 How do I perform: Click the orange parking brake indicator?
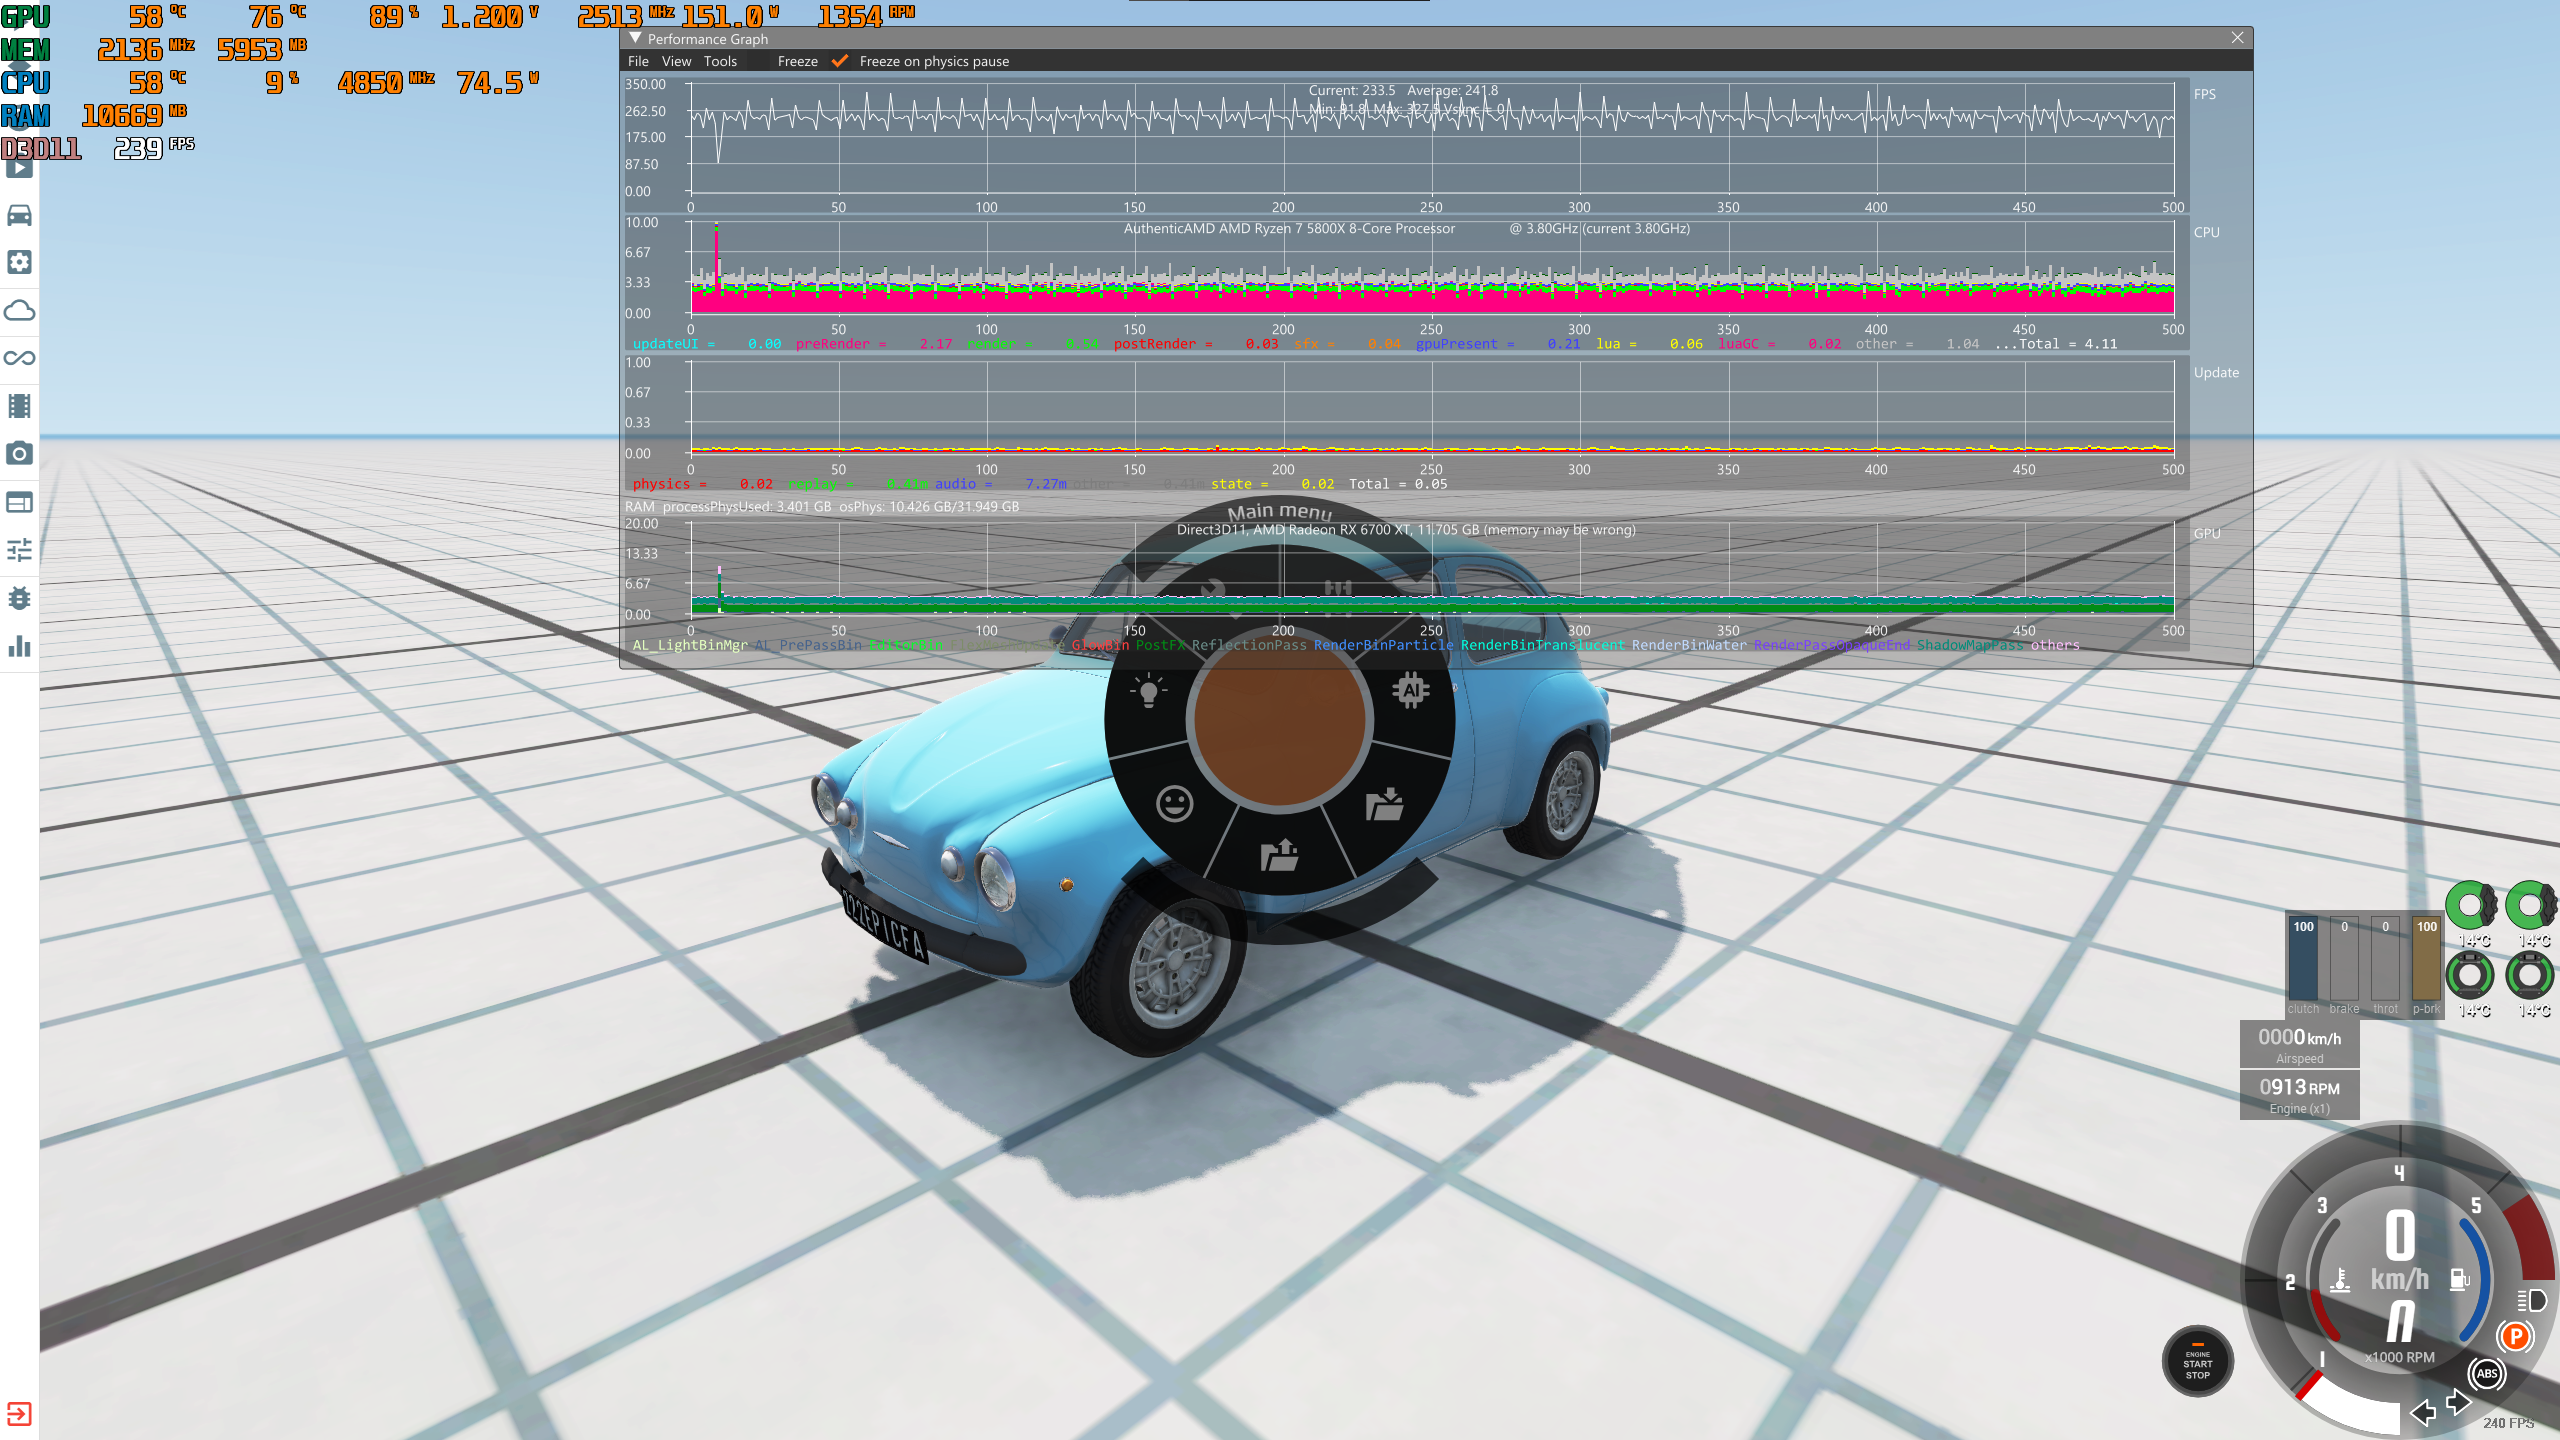click(x=2515, y=1337)
